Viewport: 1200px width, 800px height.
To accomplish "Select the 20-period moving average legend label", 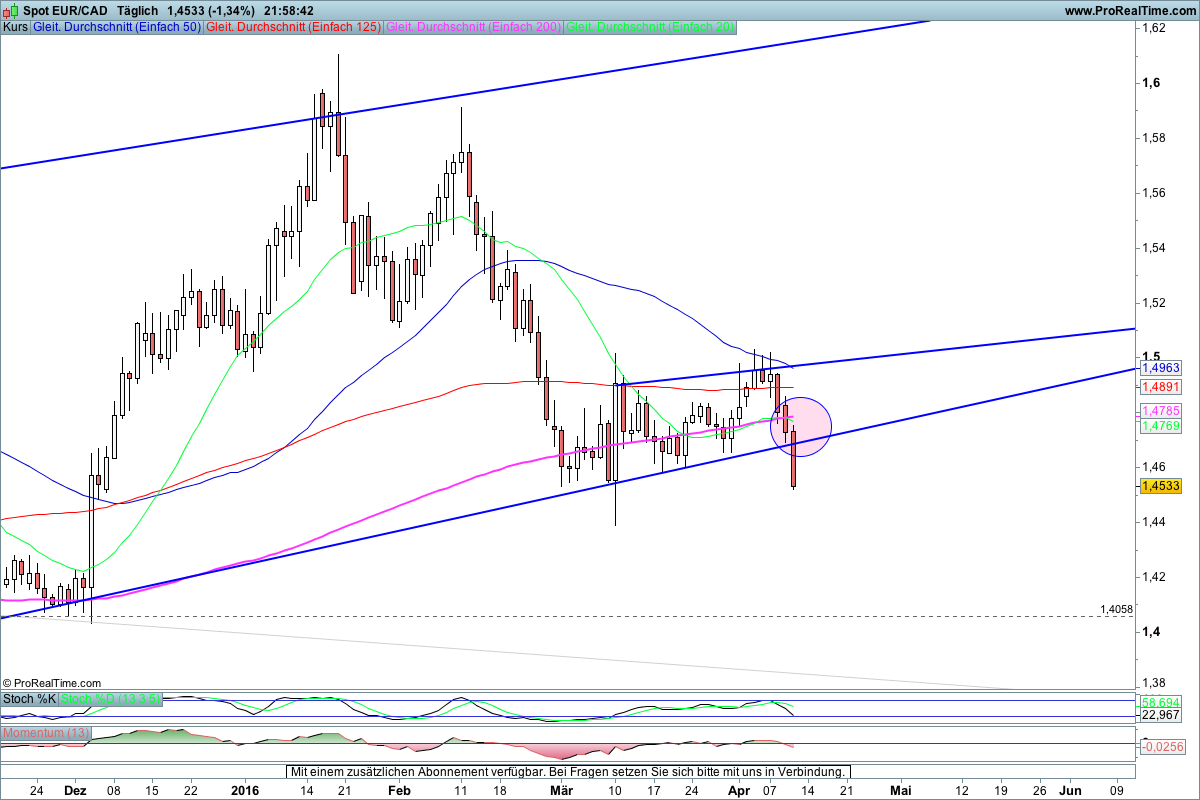I will (x=651, y=27).
